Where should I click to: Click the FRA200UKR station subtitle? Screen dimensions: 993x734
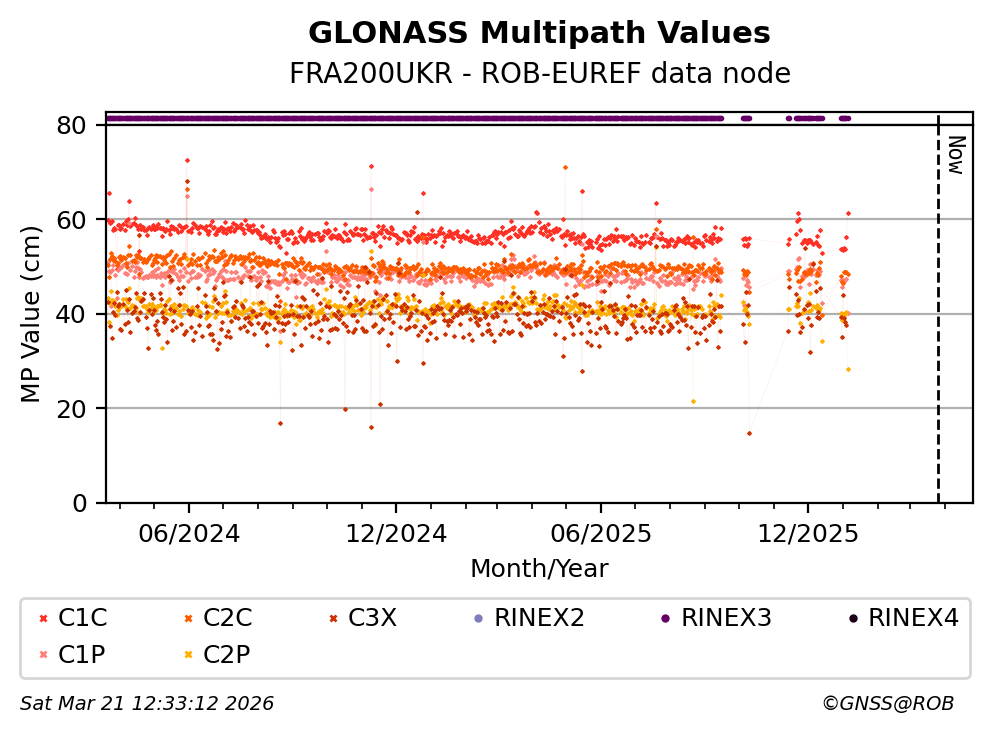(x=539, y=73)
